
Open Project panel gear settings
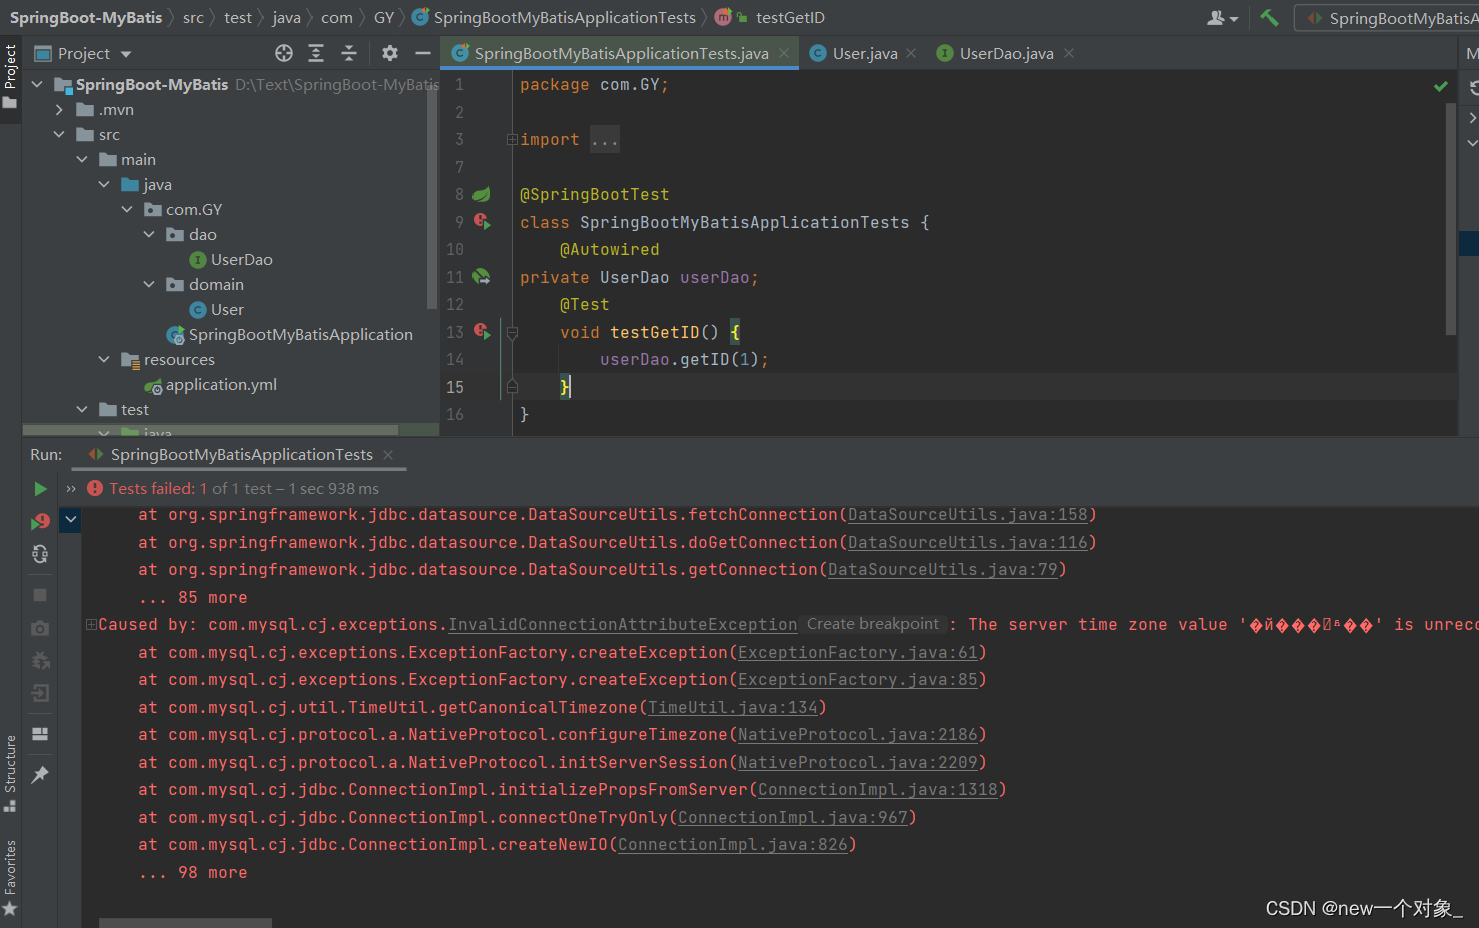(390, 53)
